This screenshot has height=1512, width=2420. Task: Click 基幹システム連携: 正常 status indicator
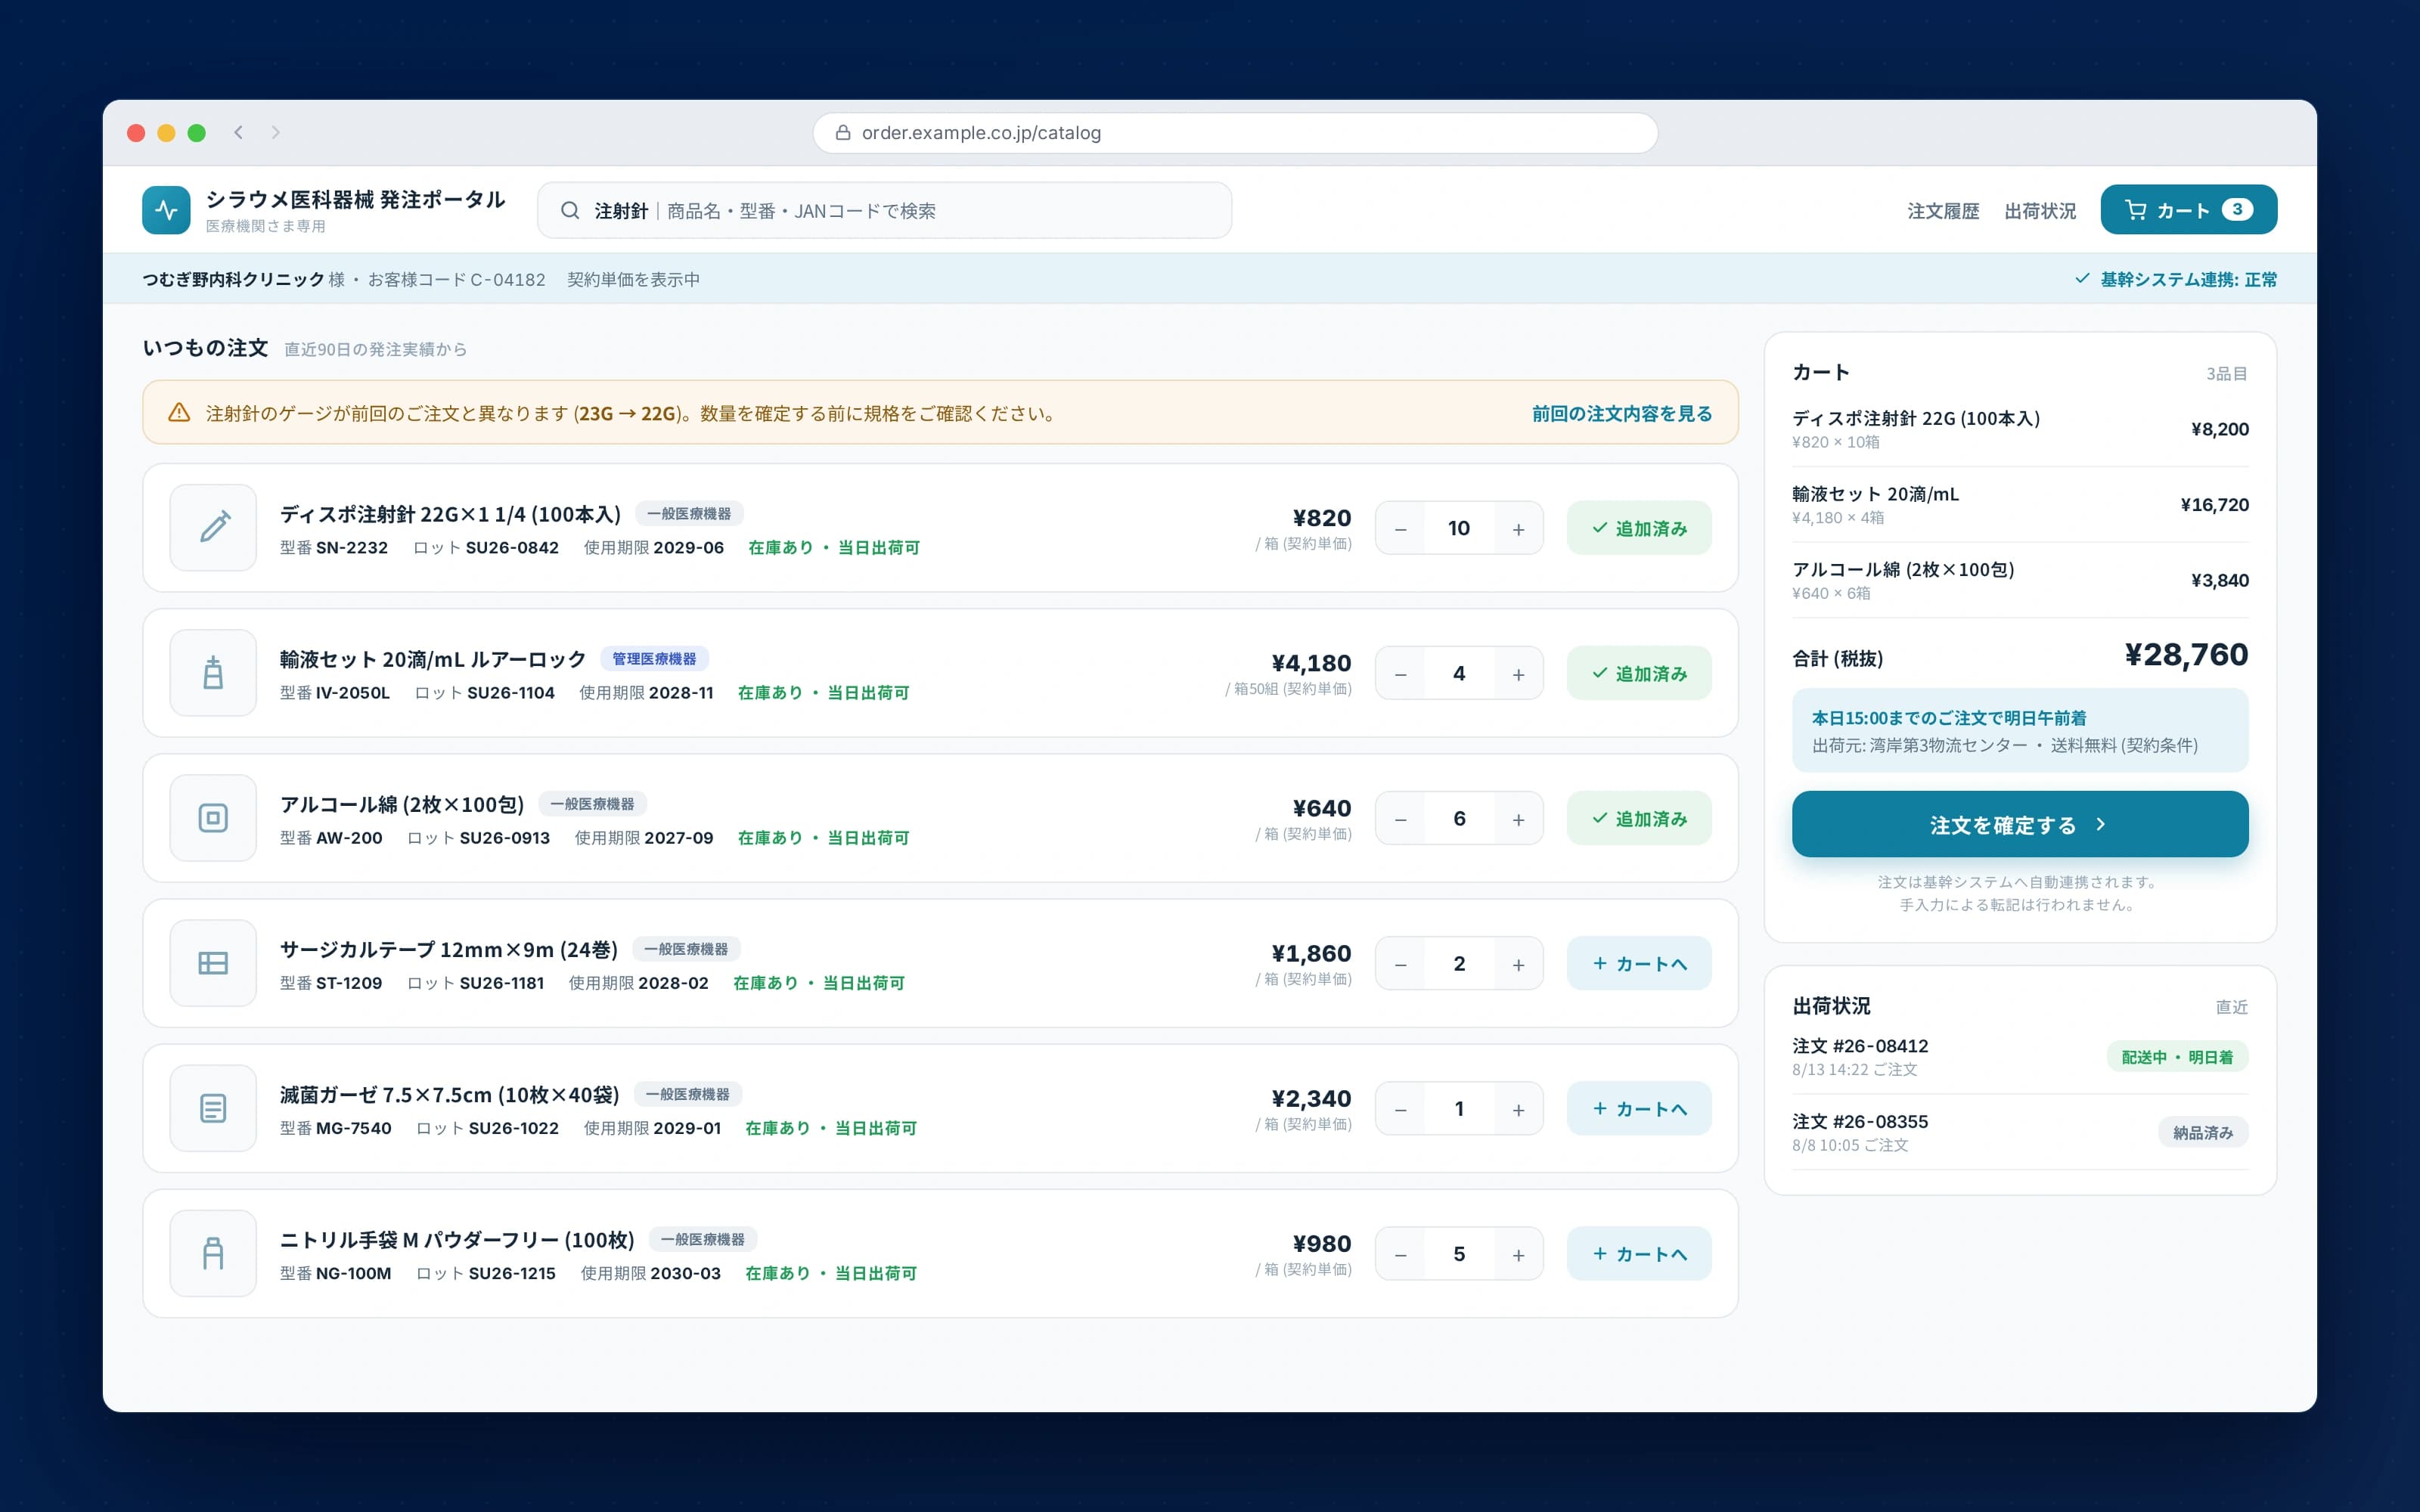pyautogui.click(x=2176, y=279)
